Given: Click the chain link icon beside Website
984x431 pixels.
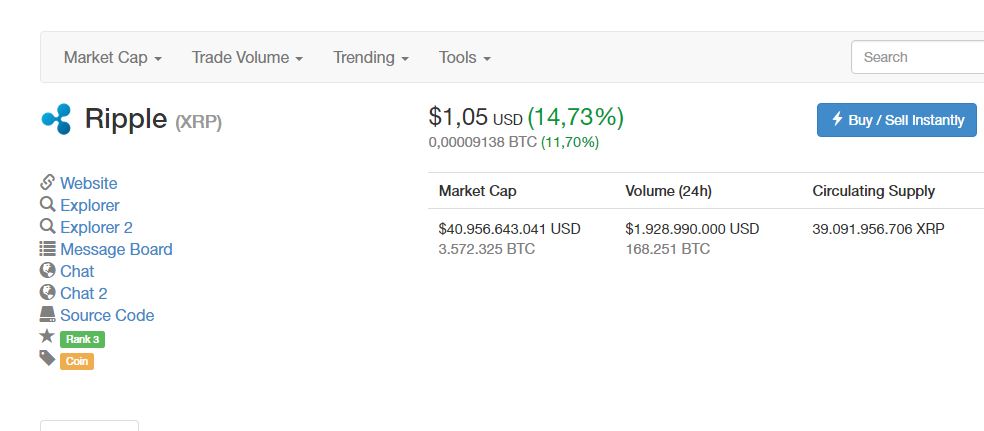Looking at the screenshot, I should (x=47, y=183).
